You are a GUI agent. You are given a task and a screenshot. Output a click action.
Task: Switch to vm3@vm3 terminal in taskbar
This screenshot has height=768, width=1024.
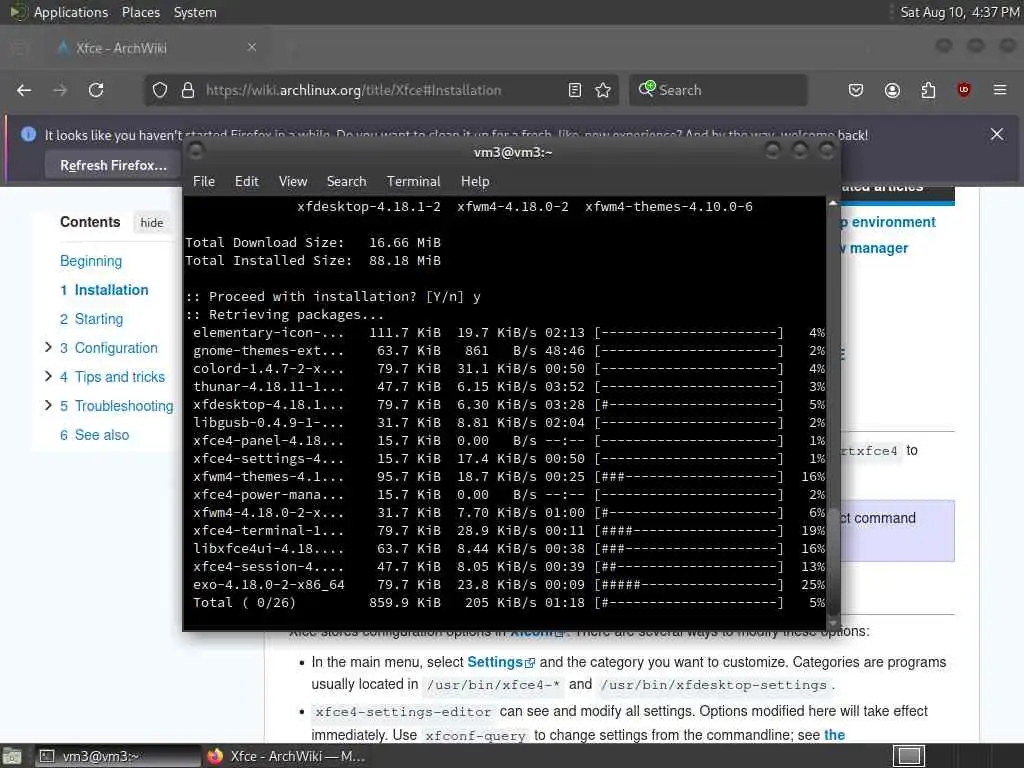pos(118,756)
